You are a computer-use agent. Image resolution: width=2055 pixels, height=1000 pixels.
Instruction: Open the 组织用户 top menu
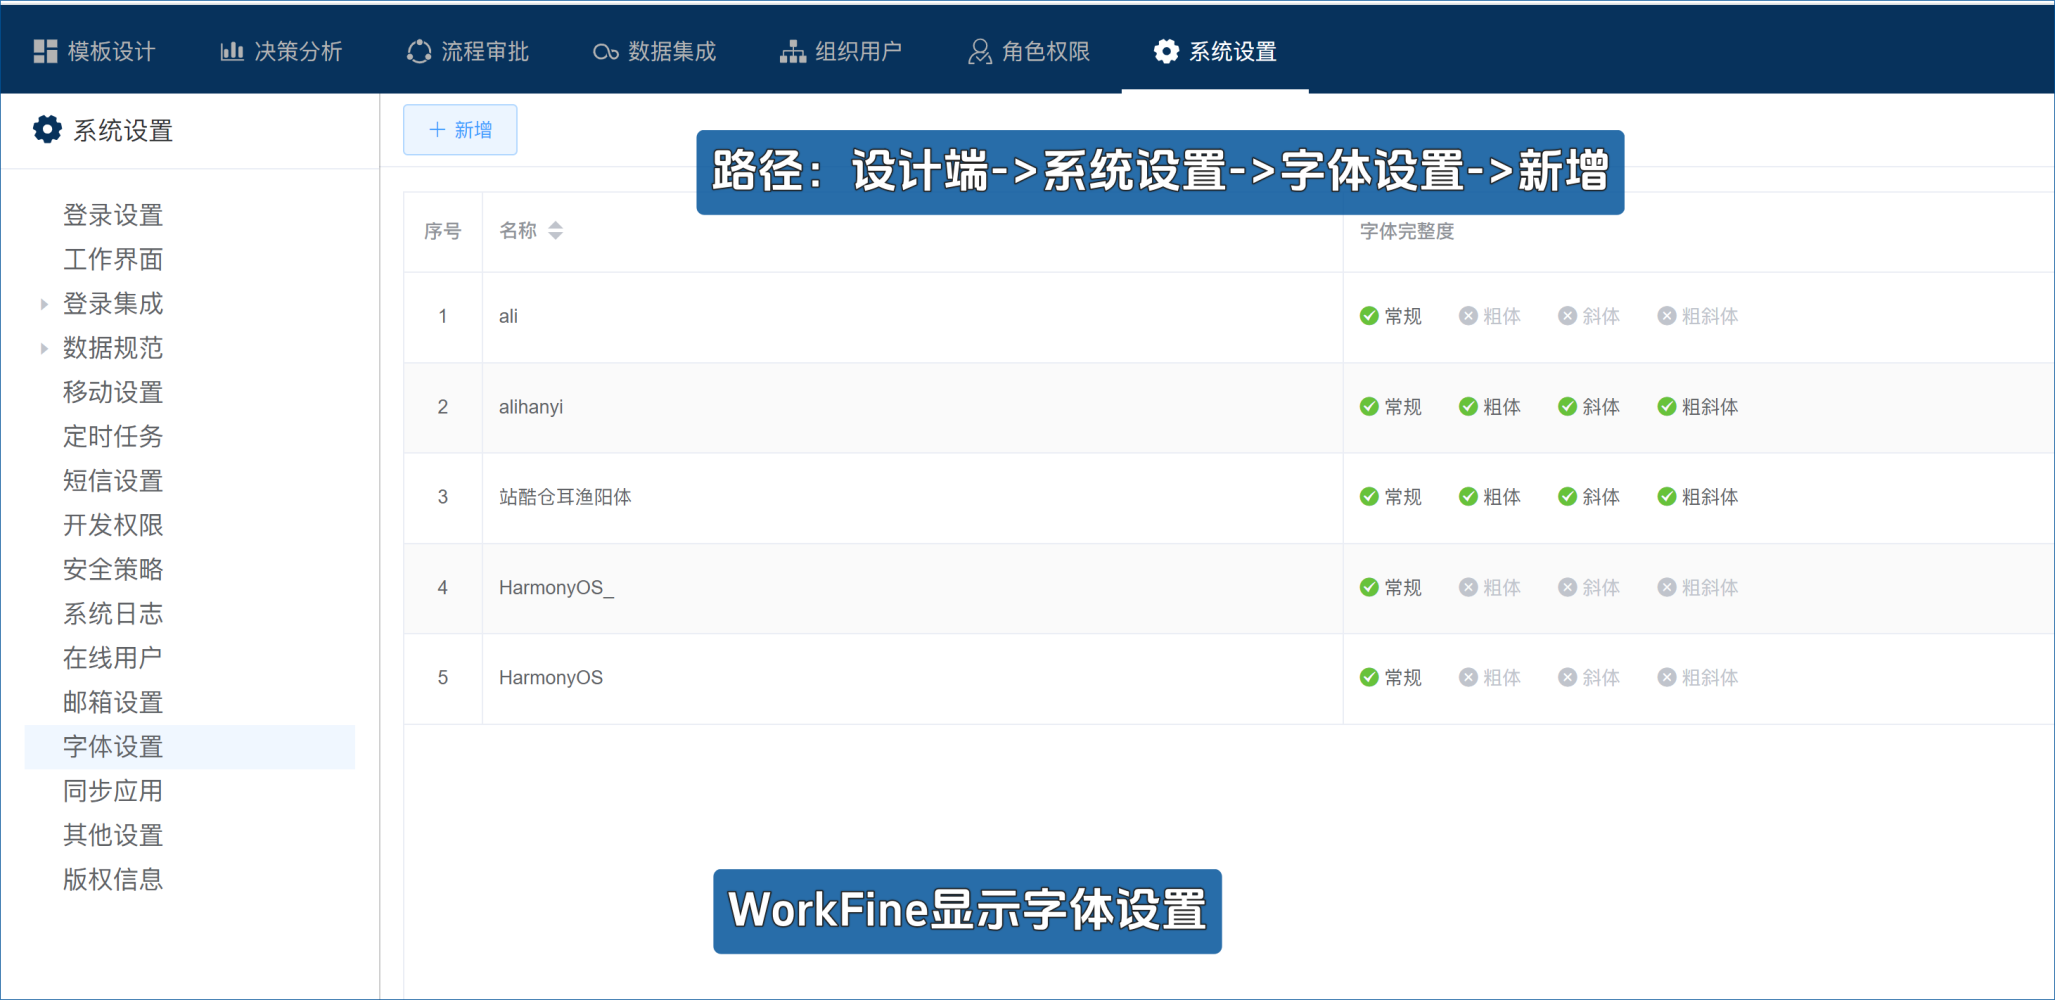click(842, 52)
